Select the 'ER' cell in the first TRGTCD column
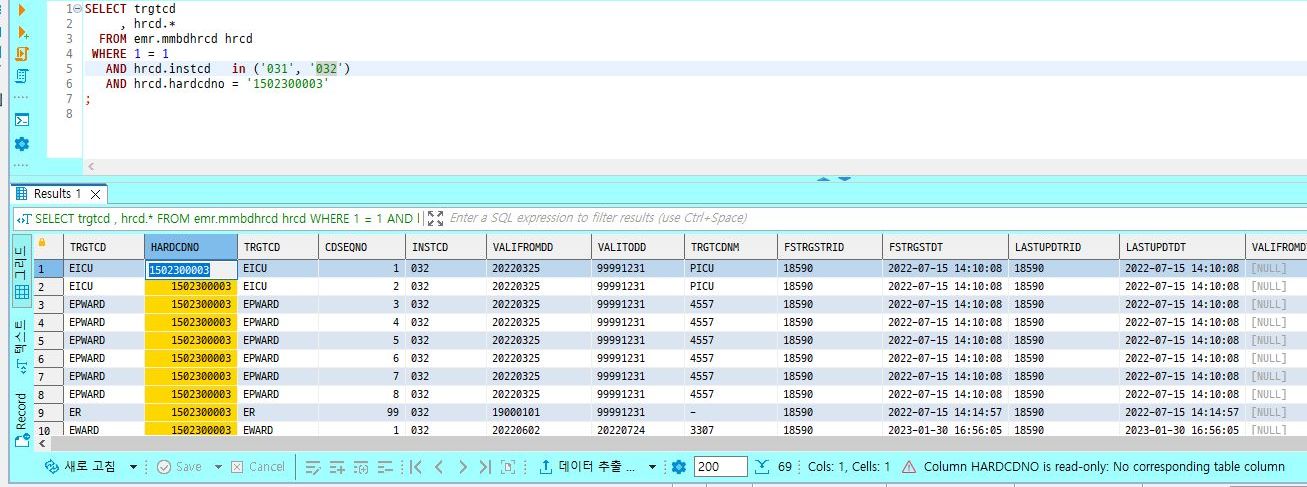 click(x=103, y=412)
